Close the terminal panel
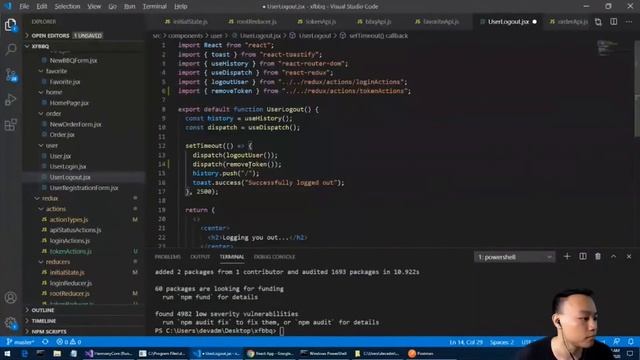This screenshot has height=360, width=640. tap(629, 256)
